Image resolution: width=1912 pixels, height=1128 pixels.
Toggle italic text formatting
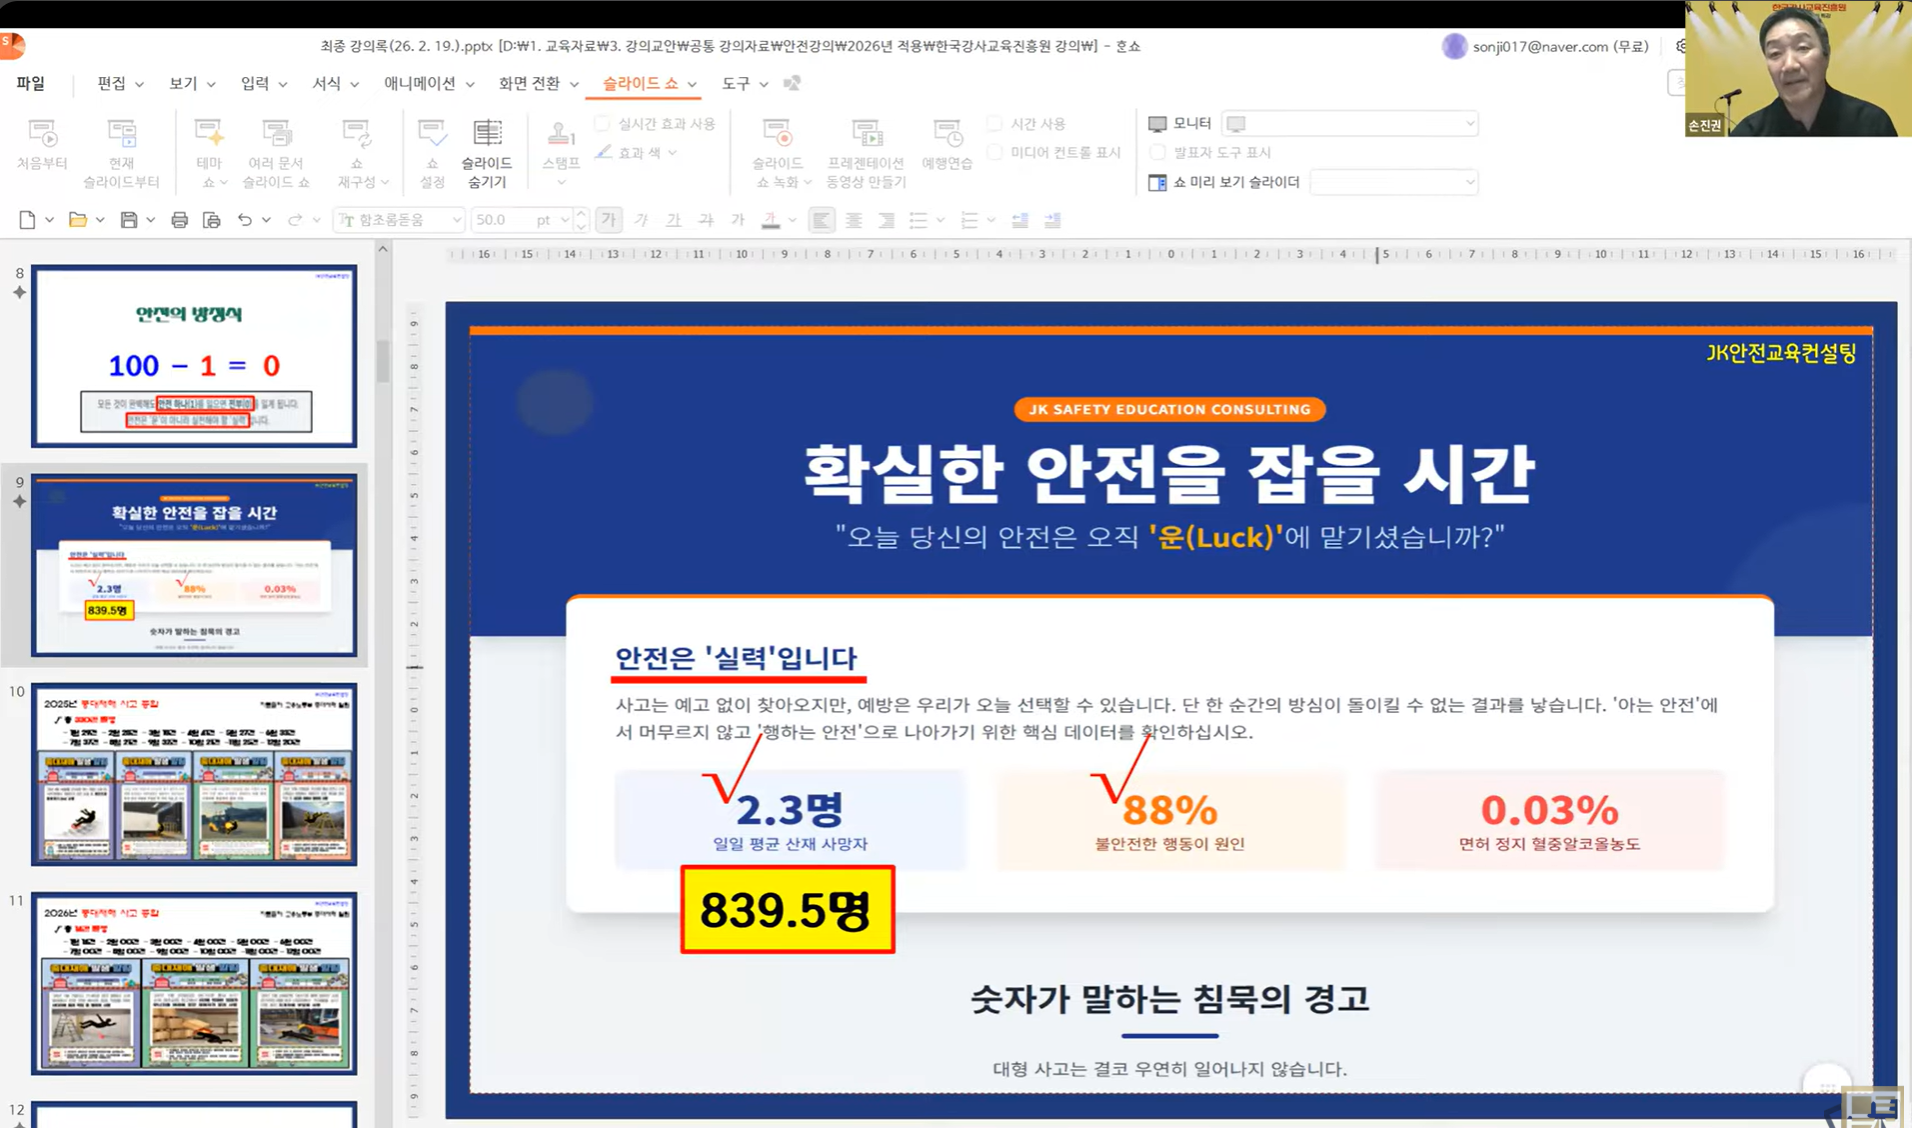pyautogui.click(x=641, y=220)
